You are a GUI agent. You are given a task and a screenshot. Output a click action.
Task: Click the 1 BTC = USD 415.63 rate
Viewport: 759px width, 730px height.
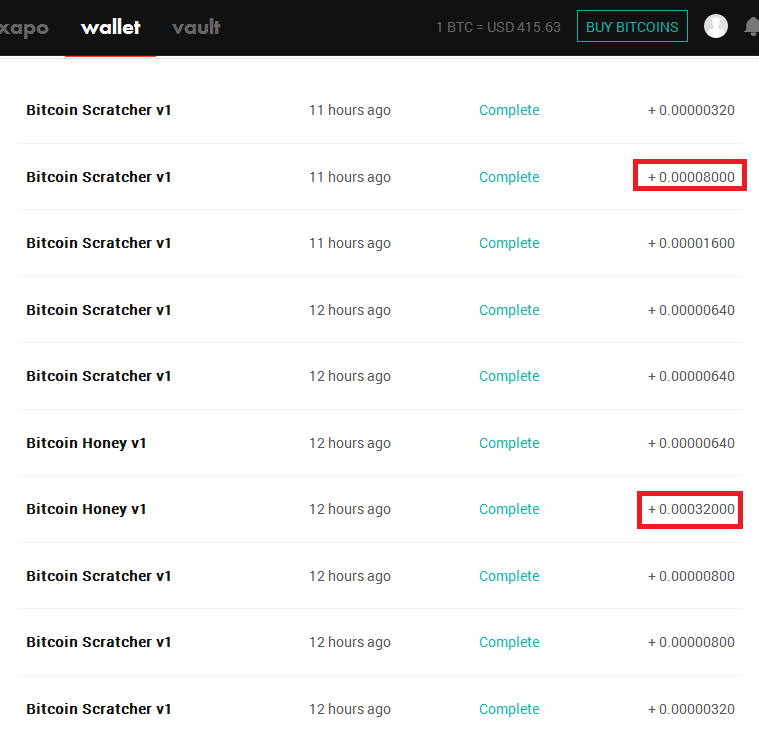498,27
